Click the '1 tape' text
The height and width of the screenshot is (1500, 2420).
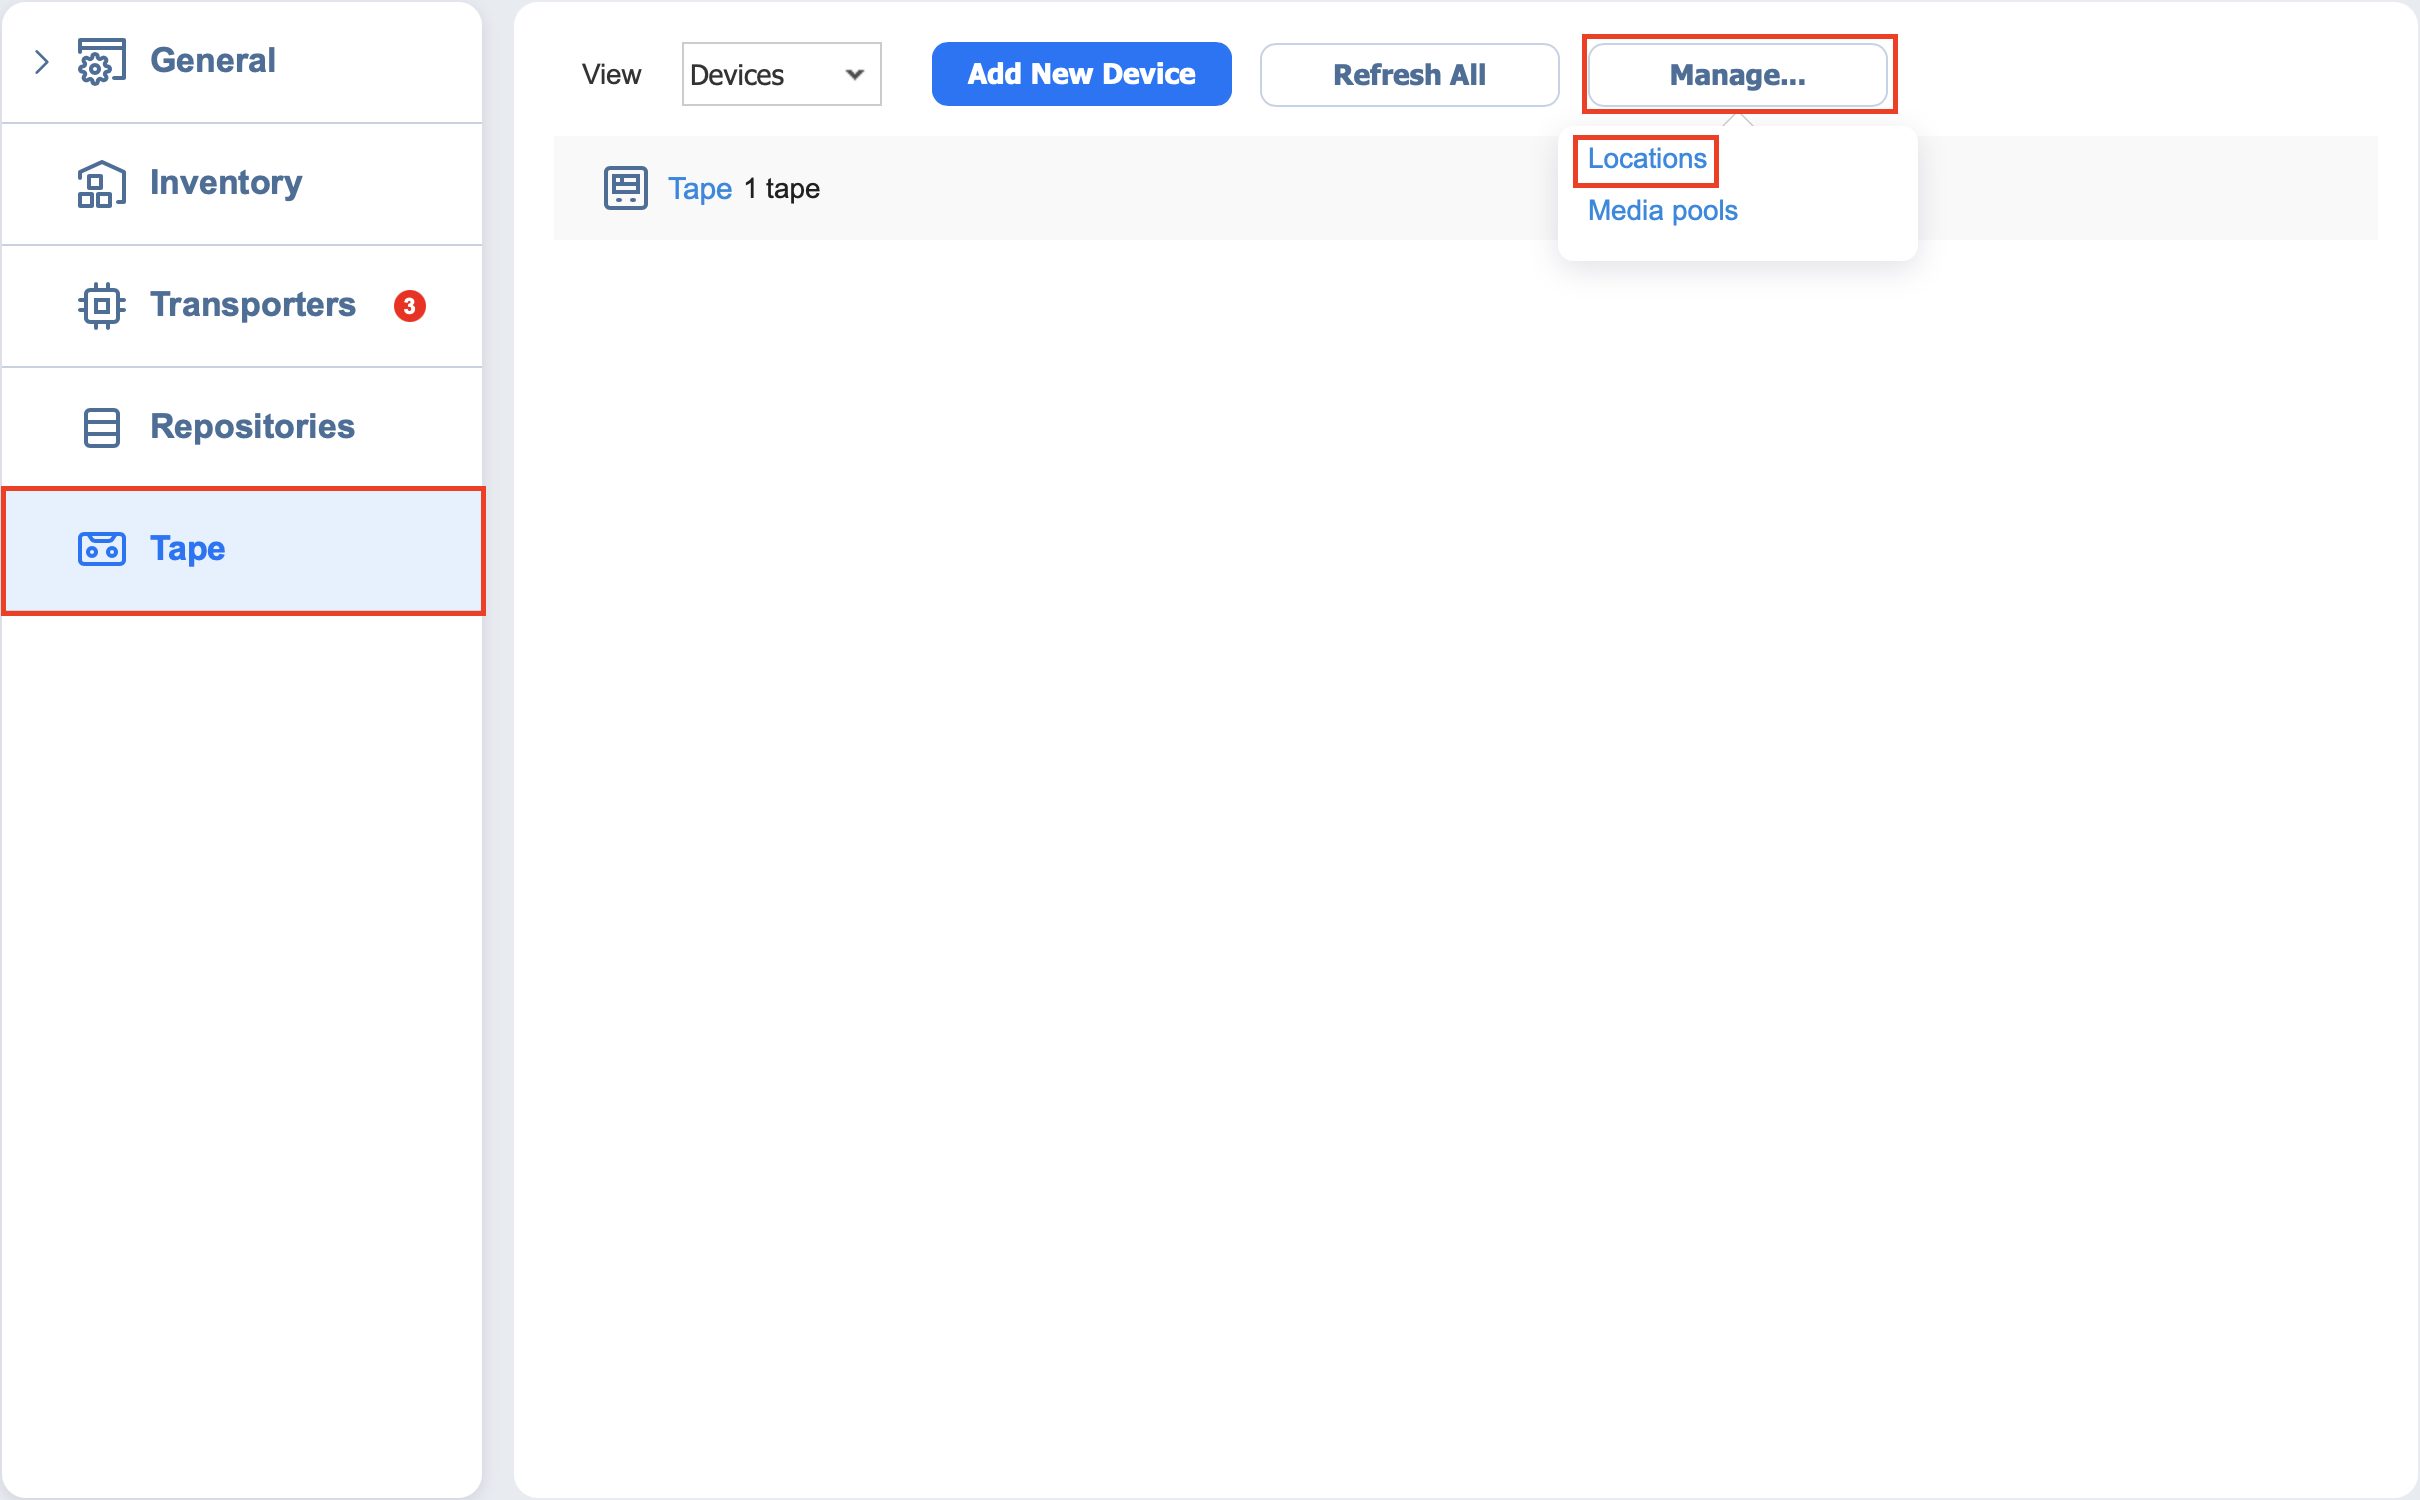(x=782, y=189)
